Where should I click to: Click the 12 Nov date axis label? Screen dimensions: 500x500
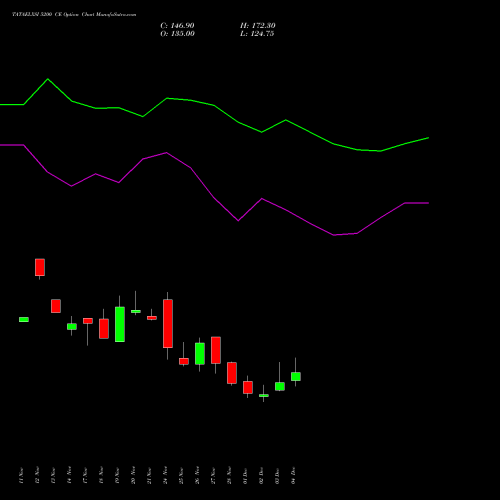tap(37, 476)
